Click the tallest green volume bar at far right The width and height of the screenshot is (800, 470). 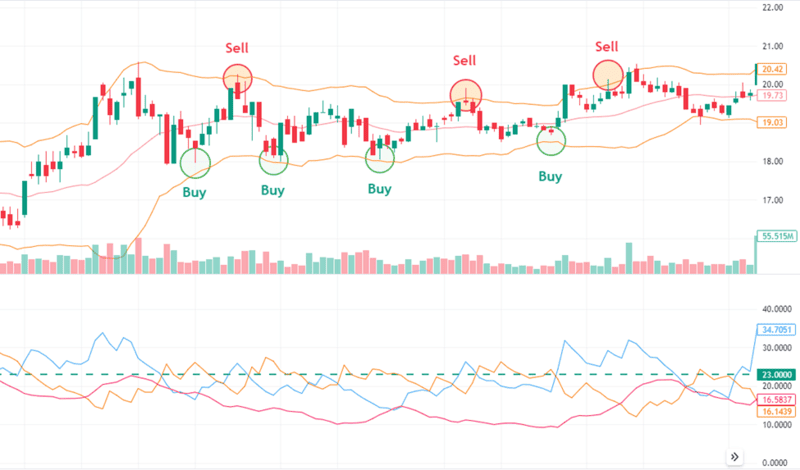tap(756, 255)
